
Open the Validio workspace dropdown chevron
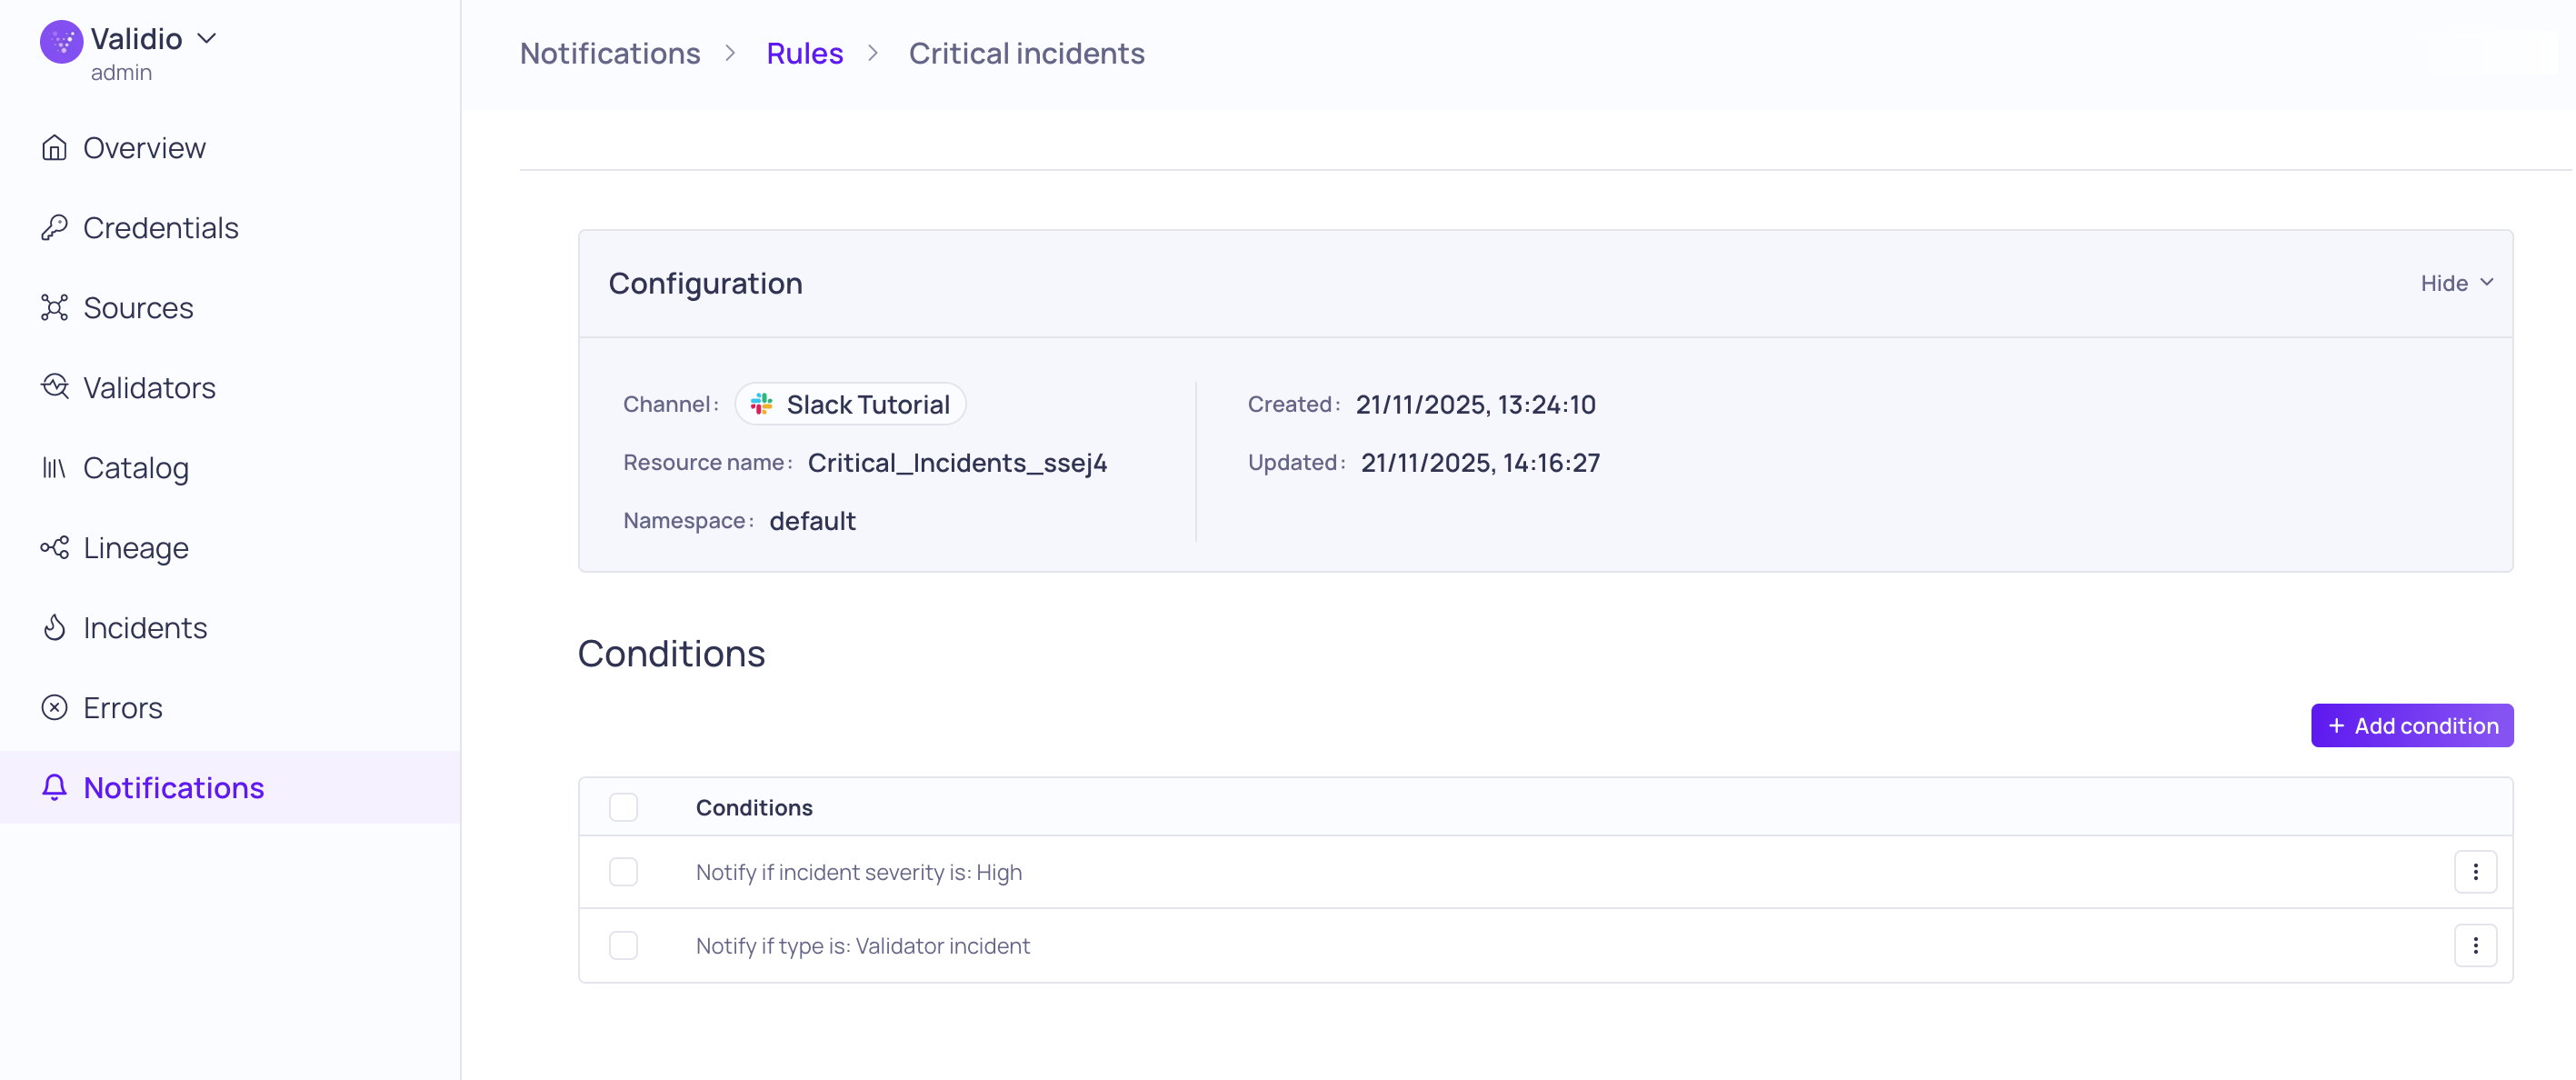pyautogui.click(x=207, y=39)
